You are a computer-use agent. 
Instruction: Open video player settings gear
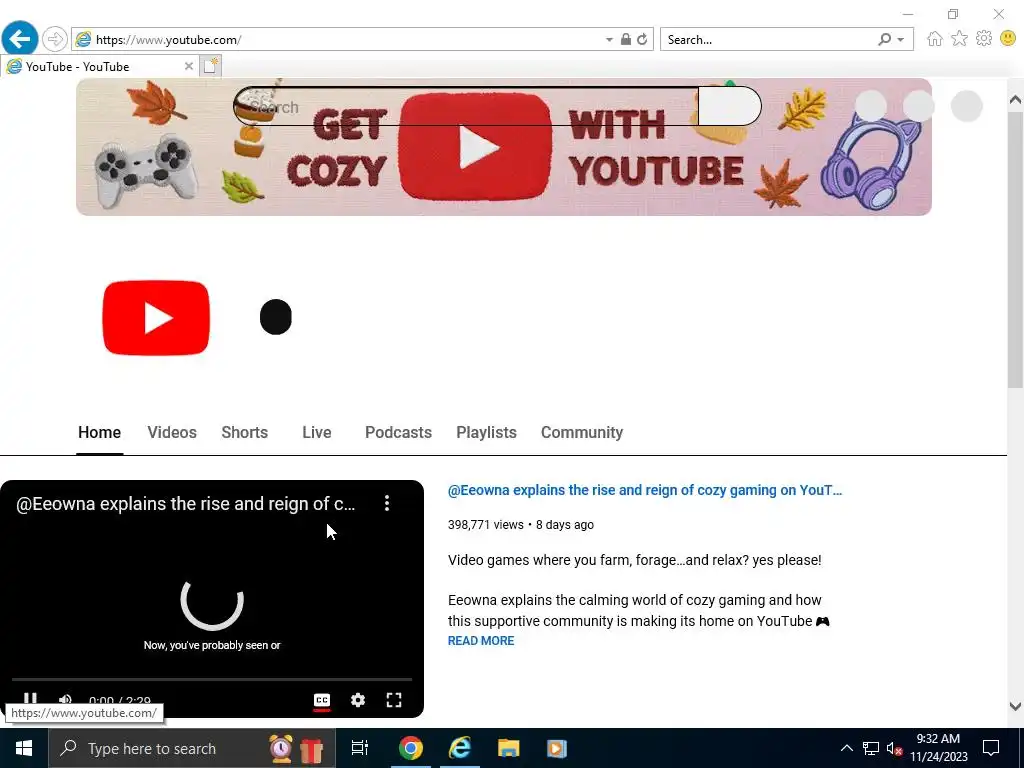[x=358, y=700]
